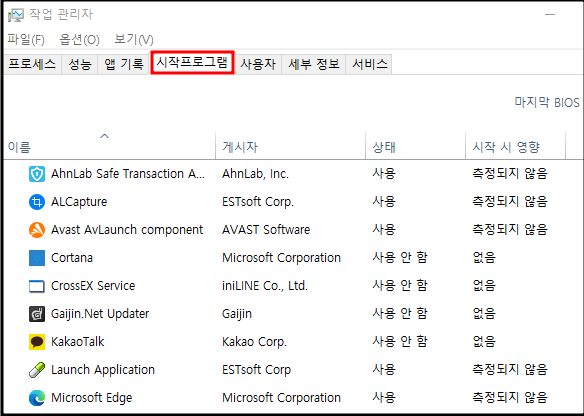Switch to the 프로세스 tab
This screenshot has width=584, height=416.
[x=32, y=64]
